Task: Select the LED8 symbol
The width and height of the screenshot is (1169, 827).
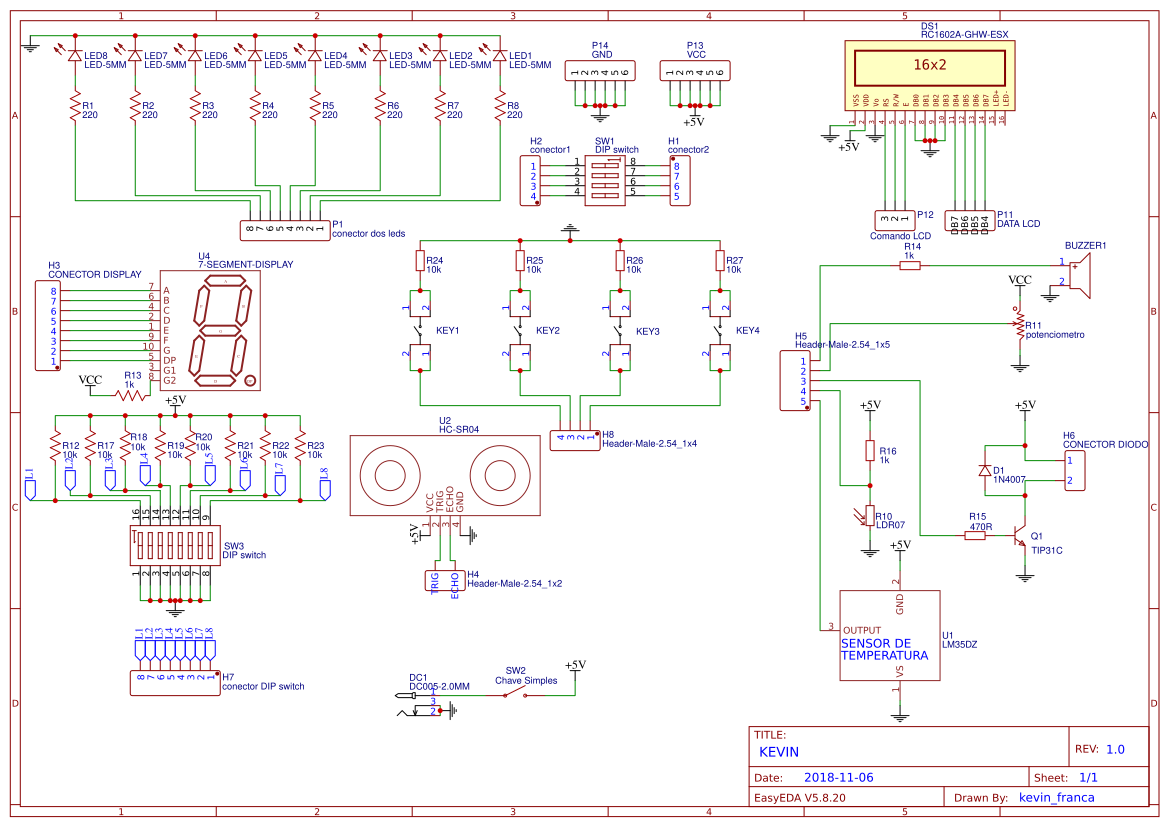Action: point(74,55)
